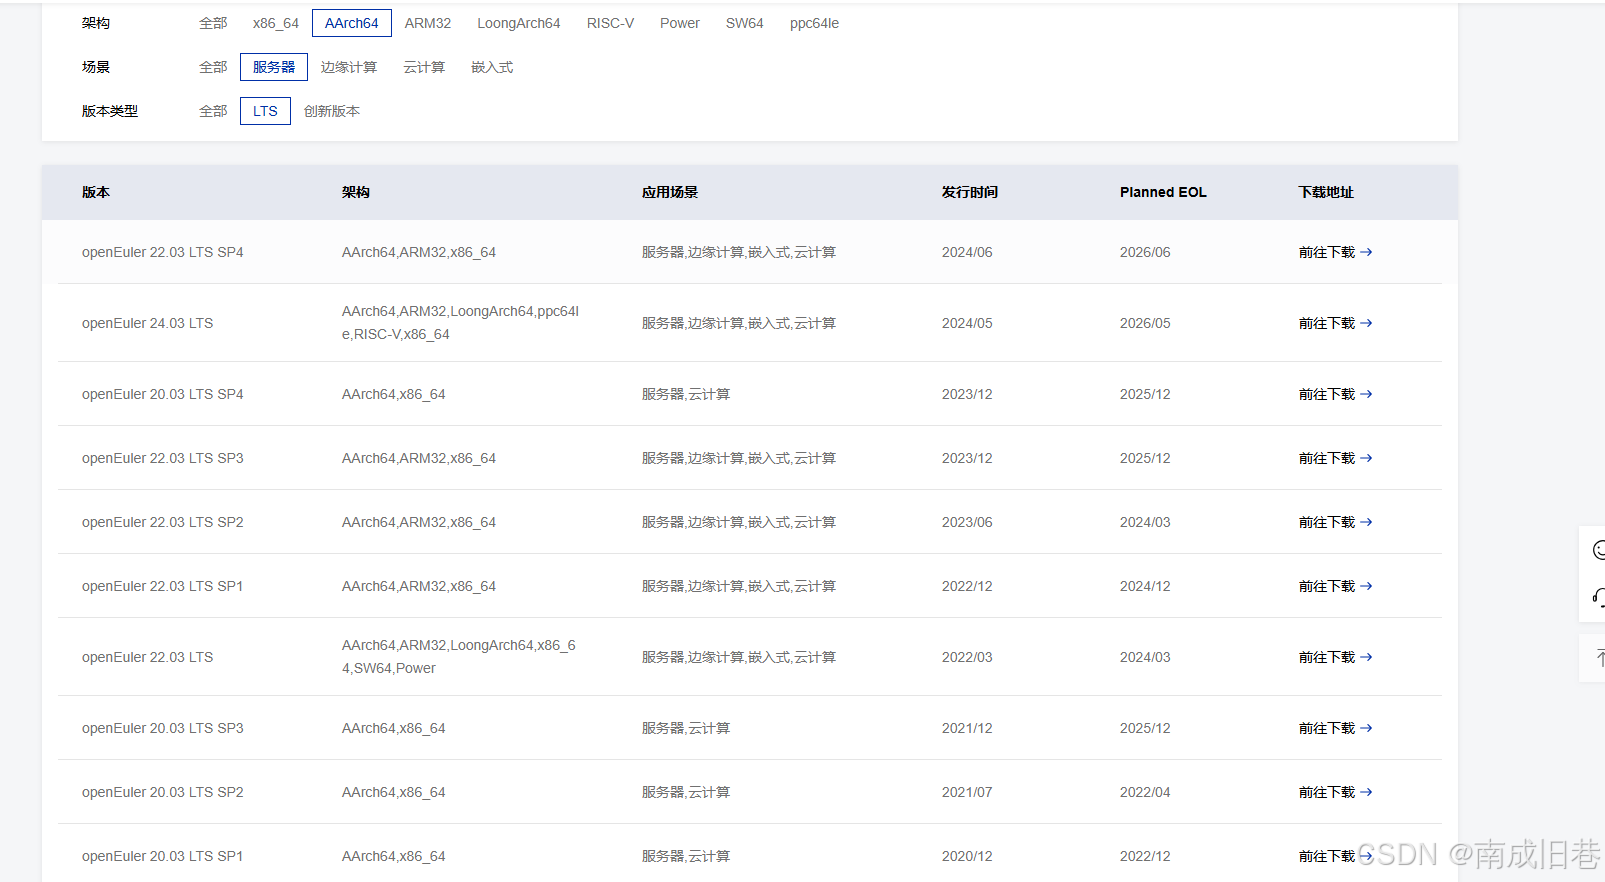Open 前往下载 for openEuler 20.03 LTS SP3

click(x=1336, y=728)
